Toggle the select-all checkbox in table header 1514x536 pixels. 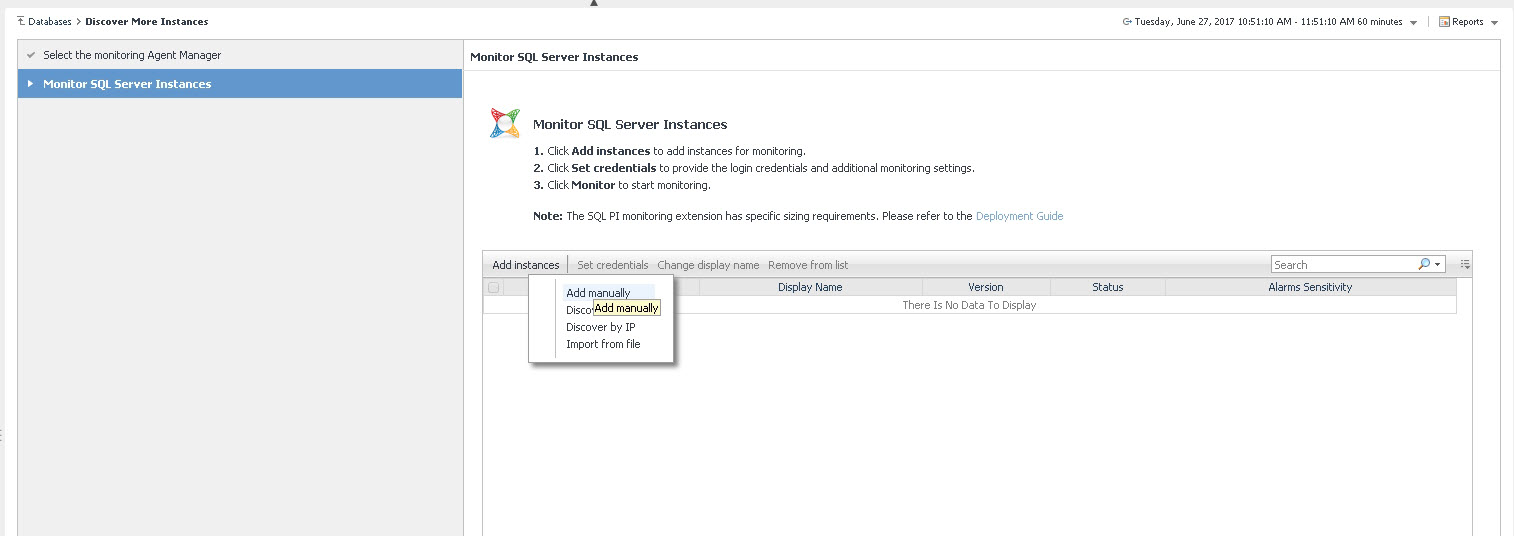pyautogui.click(x=493, y=288)
